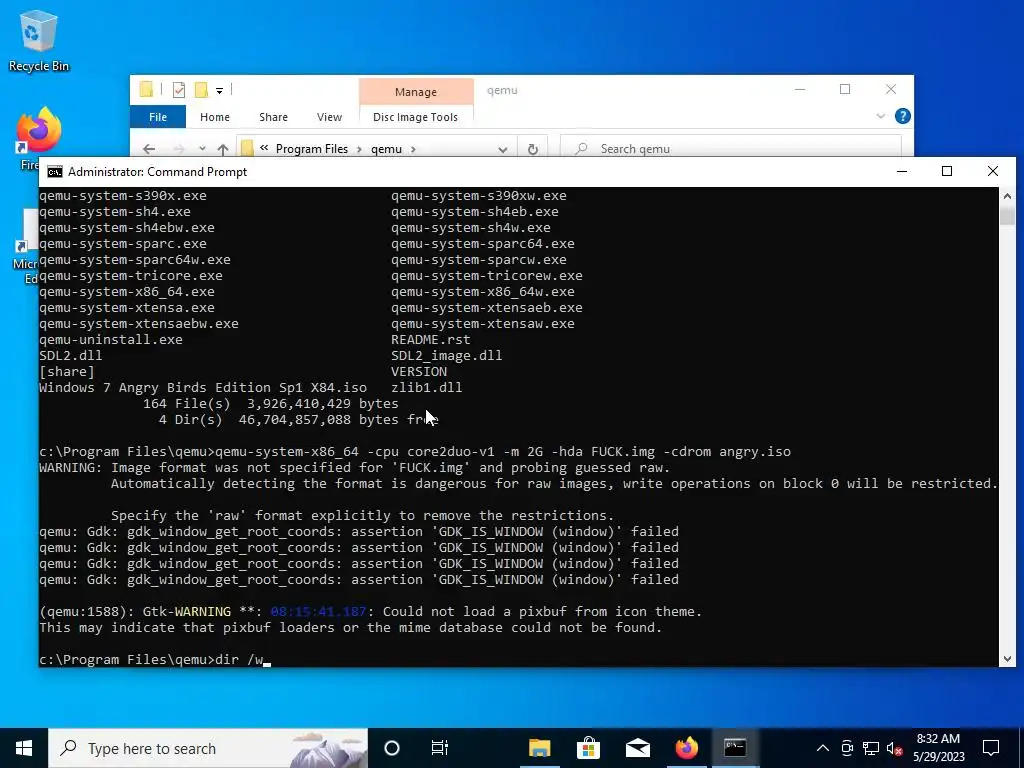Minimize the qemu Explorer window

pos(799,89)
